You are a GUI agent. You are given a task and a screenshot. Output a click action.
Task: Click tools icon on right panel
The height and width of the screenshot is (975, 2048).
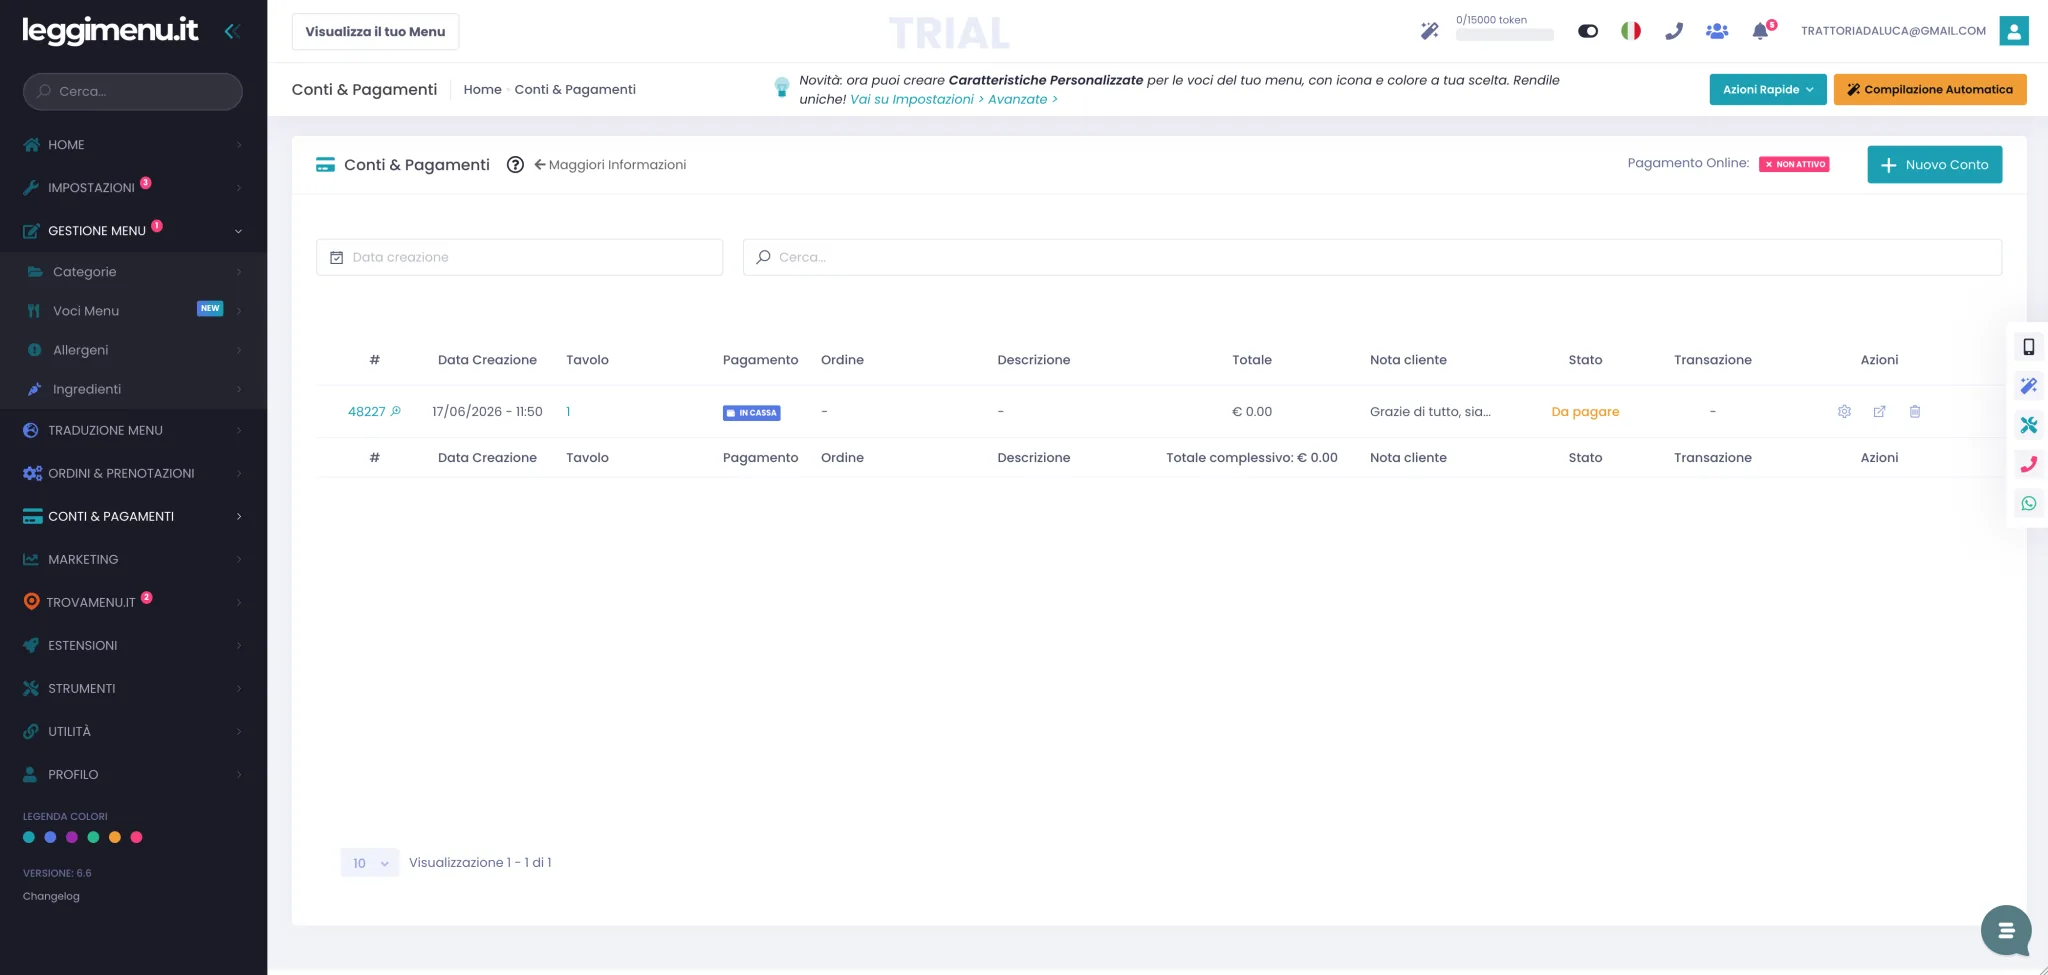point(2028,425)
